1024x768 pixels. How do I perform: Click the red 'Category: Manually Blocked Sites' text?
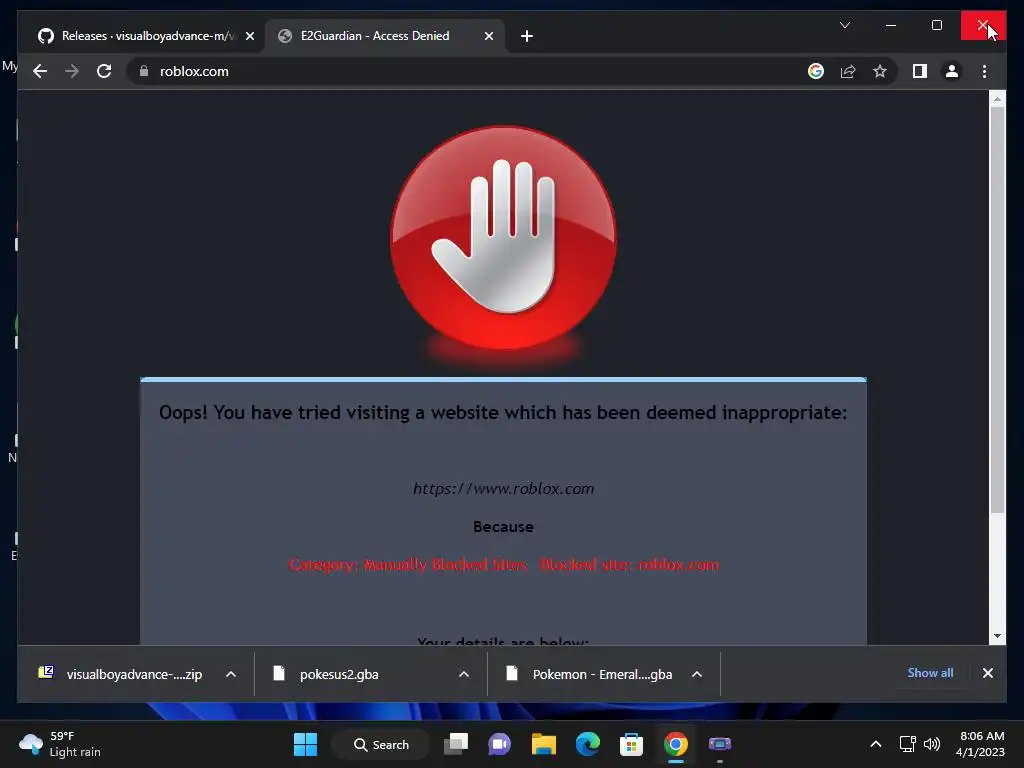408,564
